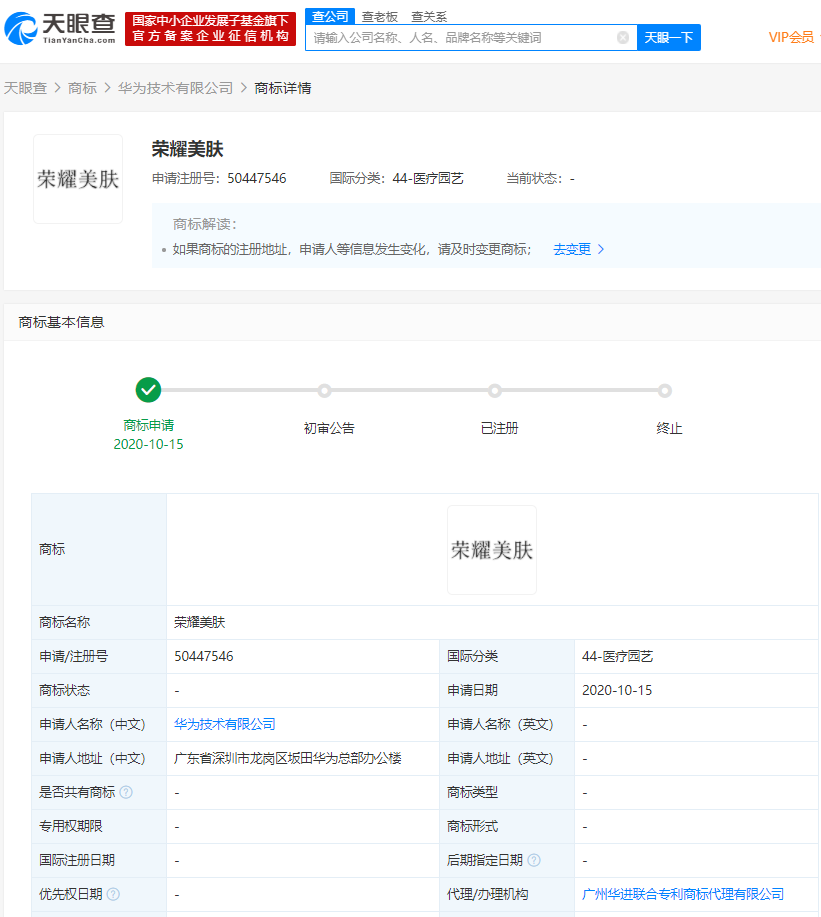Viewport: 821px width, 917px height.
Task: Open the 华为技术有限公司 applicant link
Action: tap(224, 723)
